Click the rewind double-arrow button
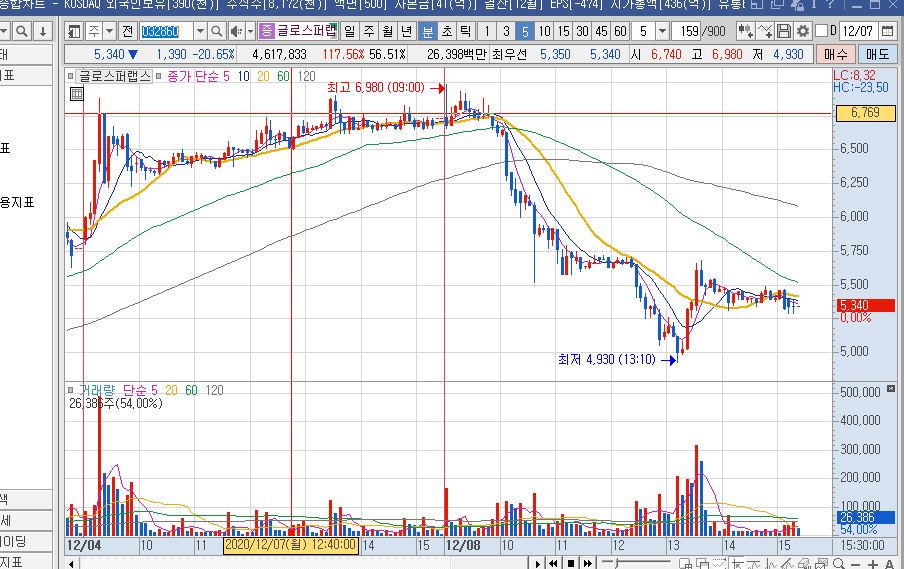The width and height of the screenshot is (904, 569). [553, 563]
